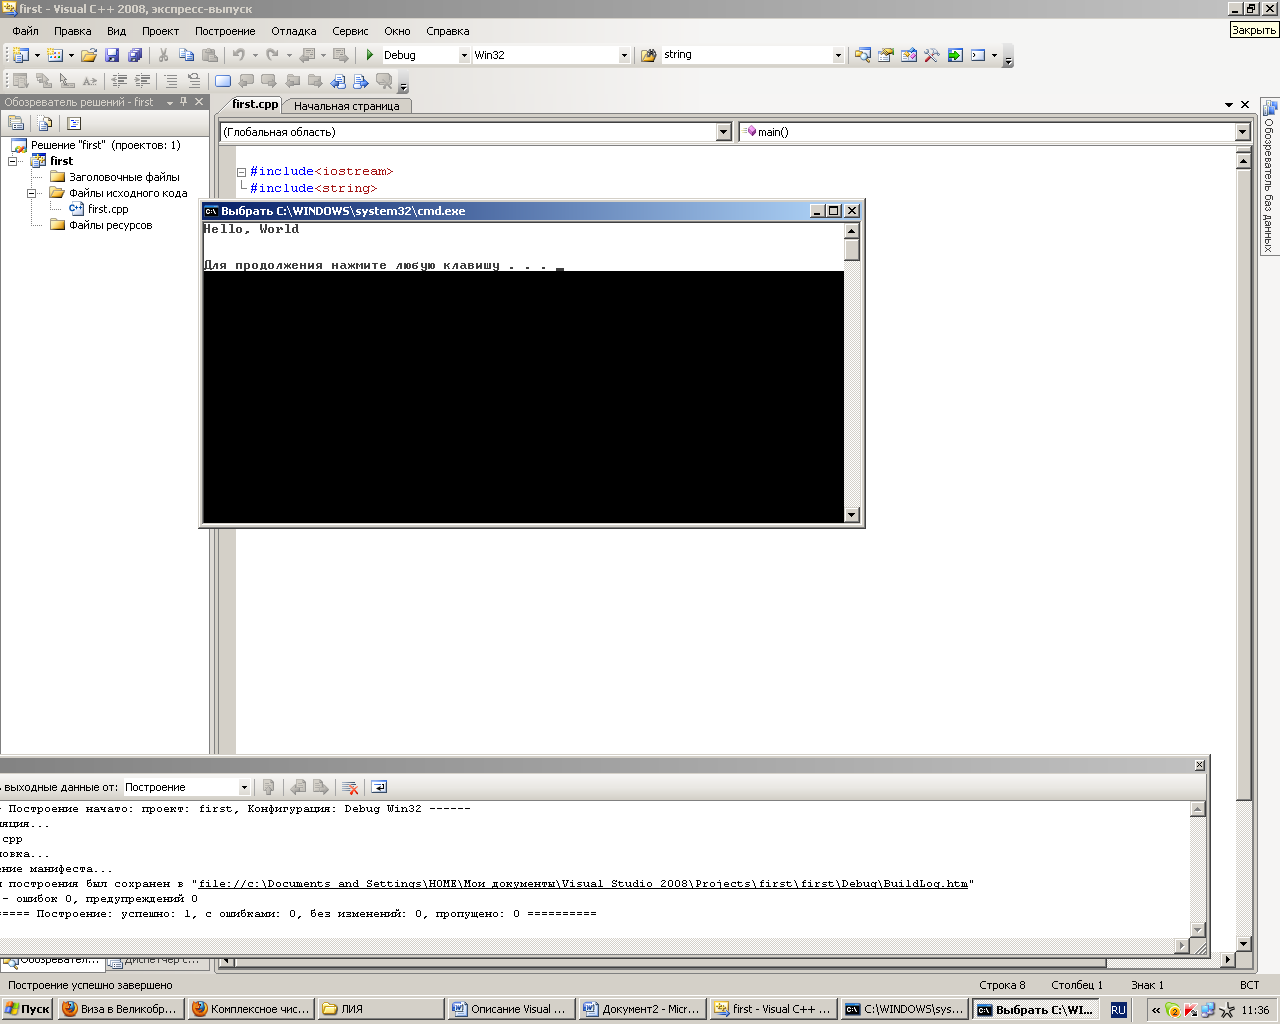Switch to the ЛИЯ folder taskbar button

pyautogui.click(x=381, y=1009)
